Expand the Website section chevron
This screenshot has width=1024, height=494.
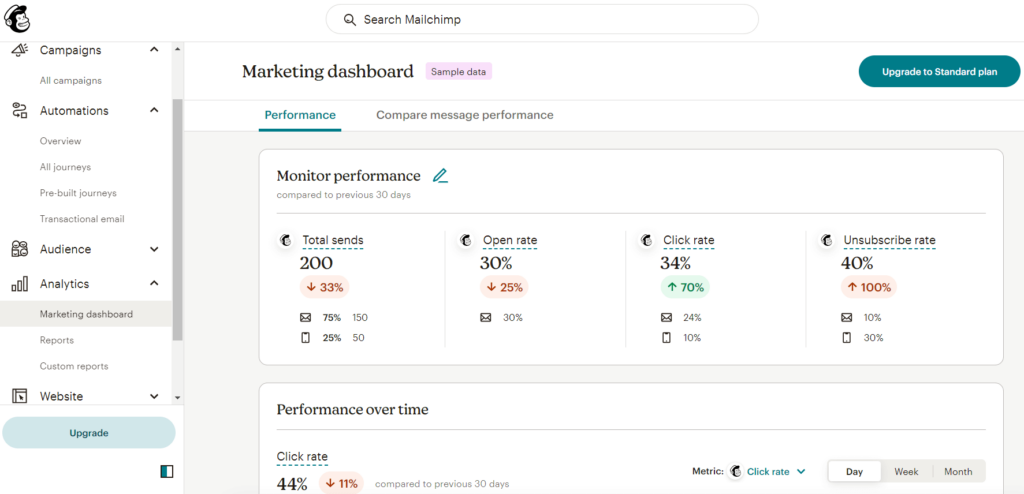click(x=154, y=396)
